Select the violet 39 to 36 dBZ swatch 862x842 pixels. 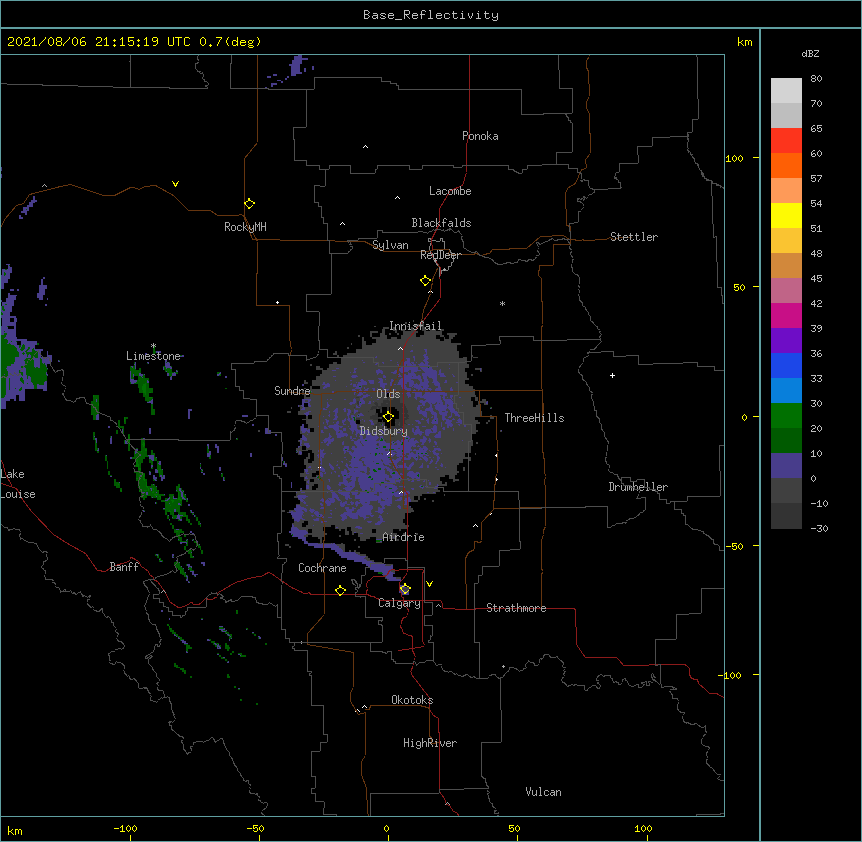click(x=786, y=341)
